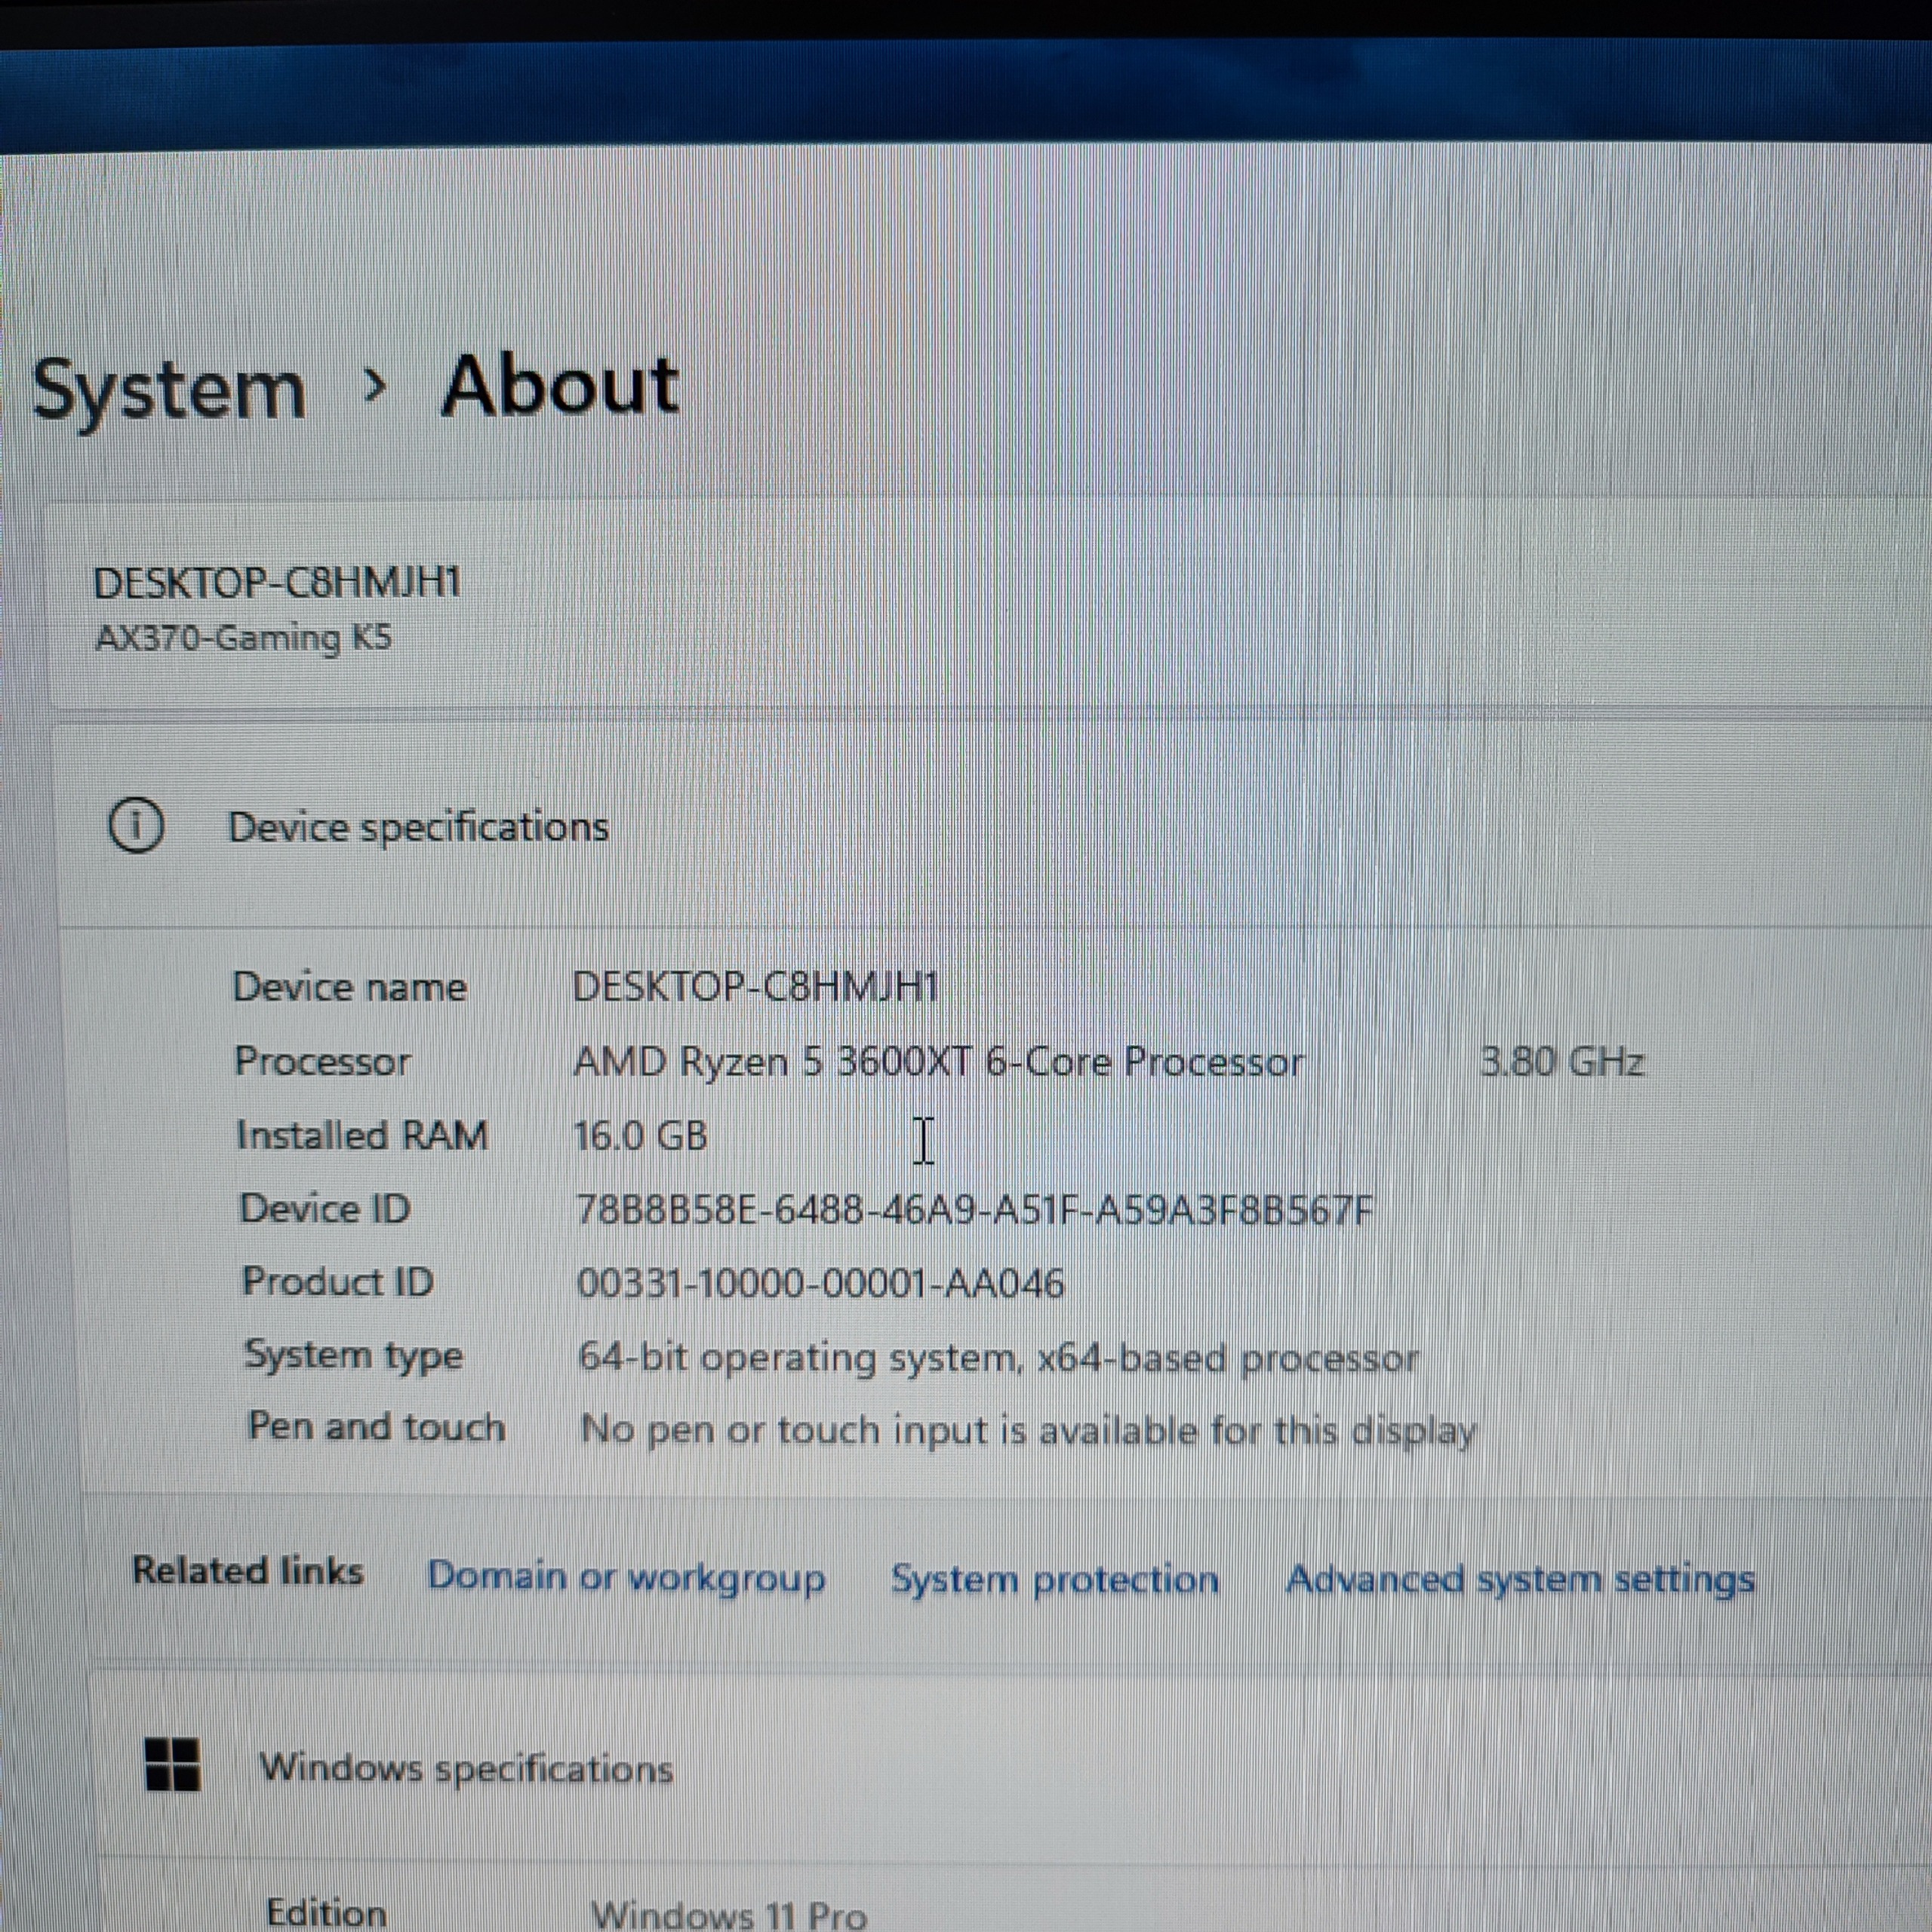Open System protection link
This screenshot has width=1932, height=1932.
(x=1054, y=1580)
